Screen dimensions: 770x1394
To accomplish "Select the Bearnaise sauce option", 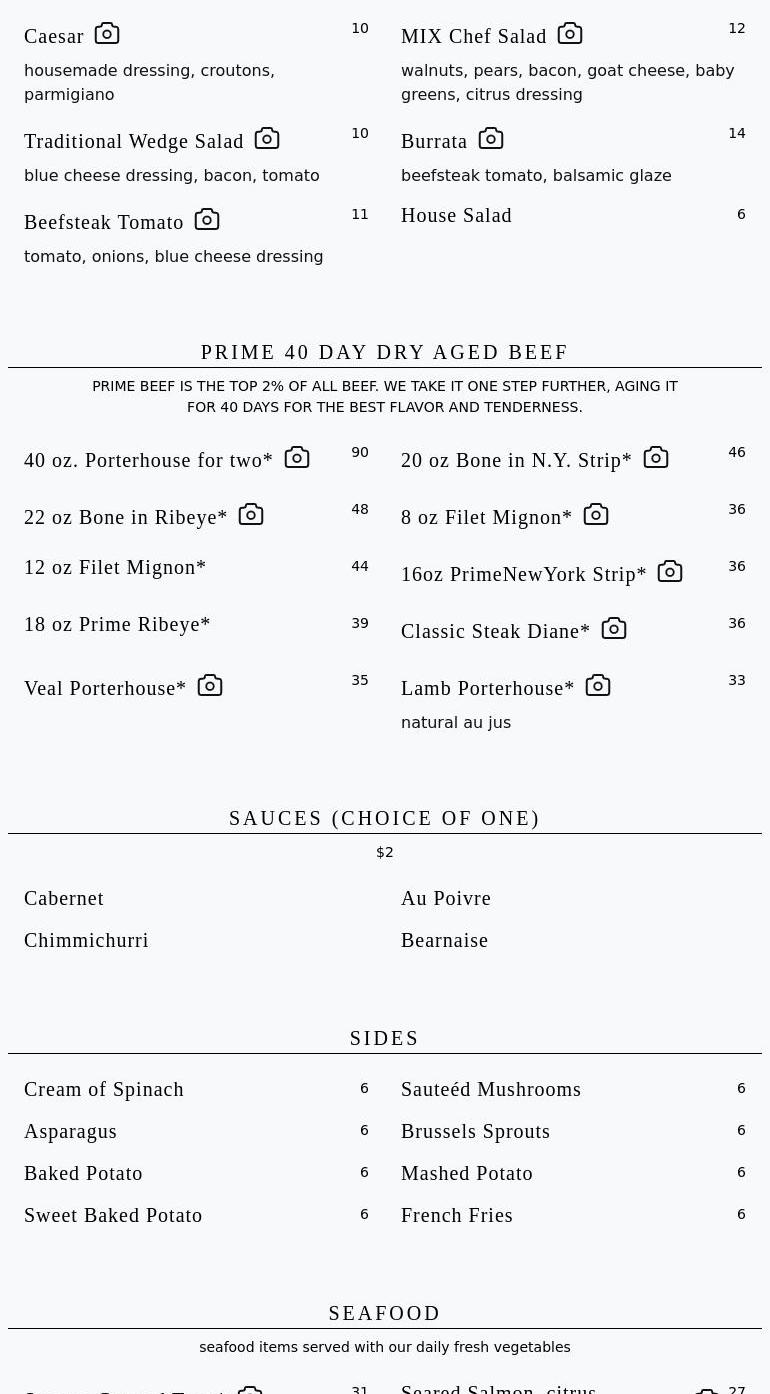I will click(x=444, y=941).
